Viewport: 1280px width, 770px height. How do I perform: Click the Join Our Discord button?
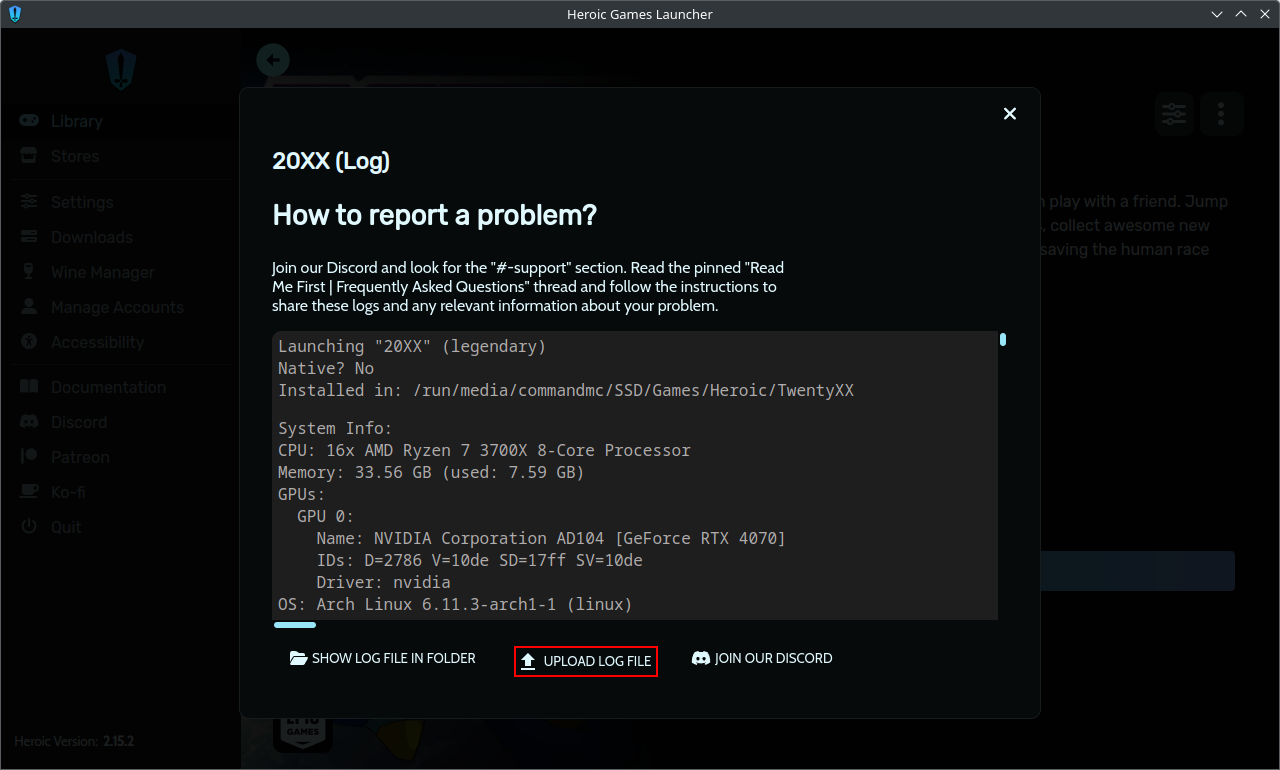(x=762, y=658)
